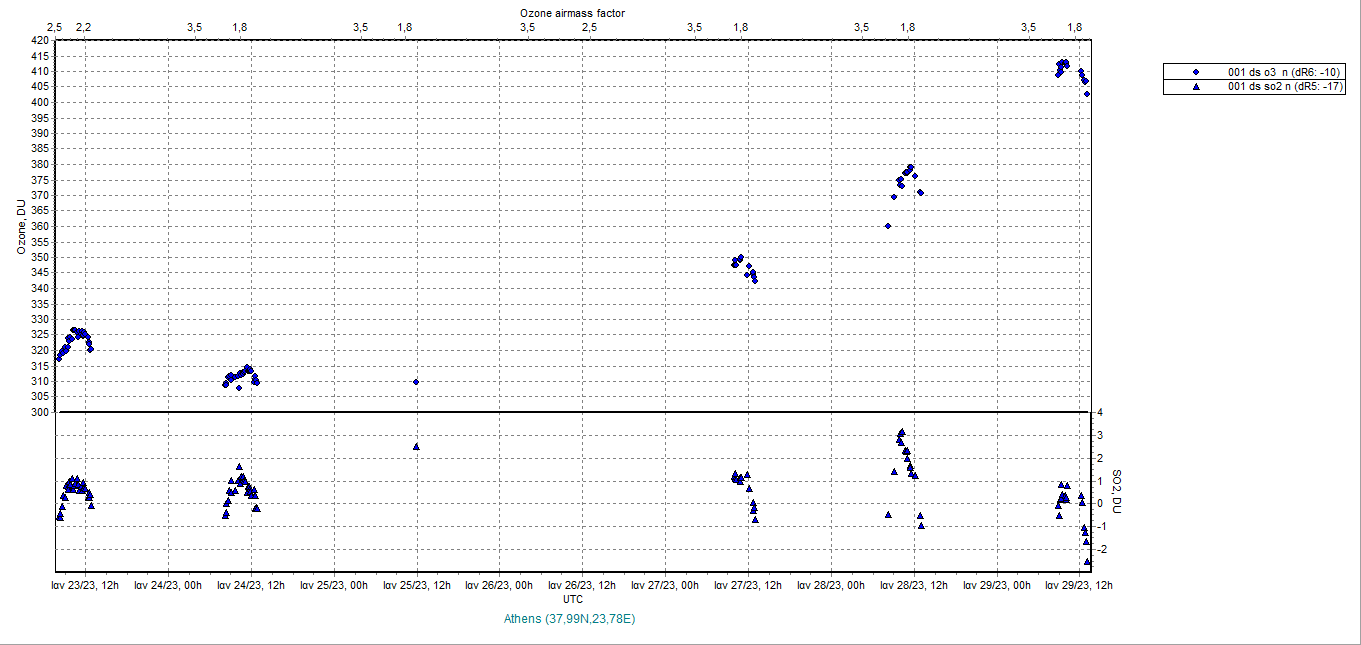Click the 'UTC' bottom axis title
The width and height of the screenshot is (1361, 645).
pos(573,599)
